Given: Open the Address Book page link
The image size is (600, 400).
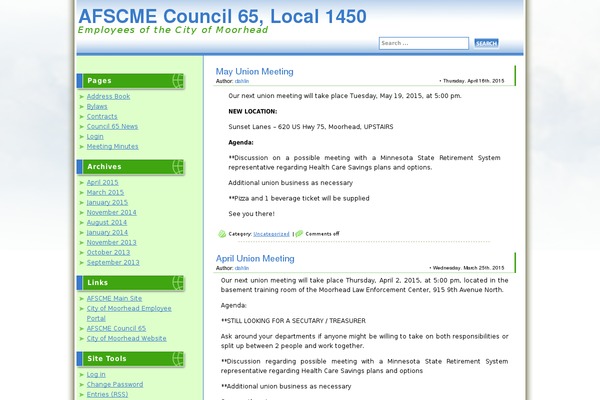Looking at the screenshot, I should pos(108,96).
